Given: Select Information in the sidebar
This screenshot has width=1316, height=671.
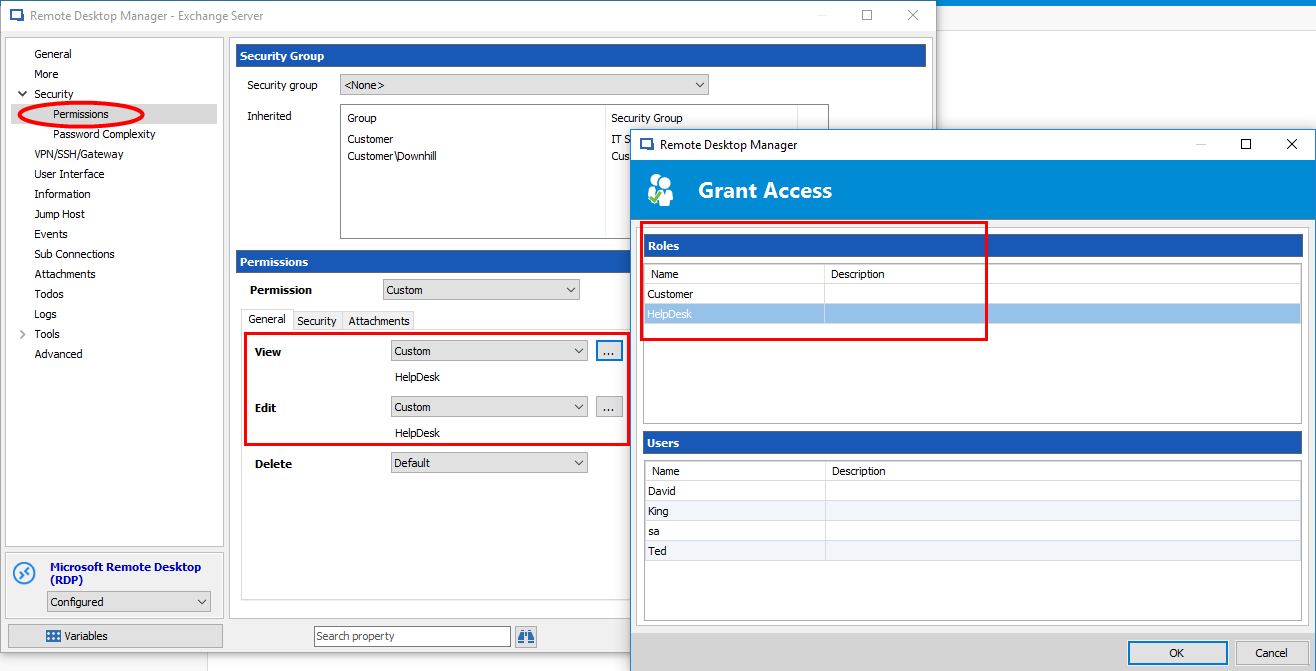Looking at the screenshot, I should click(x=62, y=194).
